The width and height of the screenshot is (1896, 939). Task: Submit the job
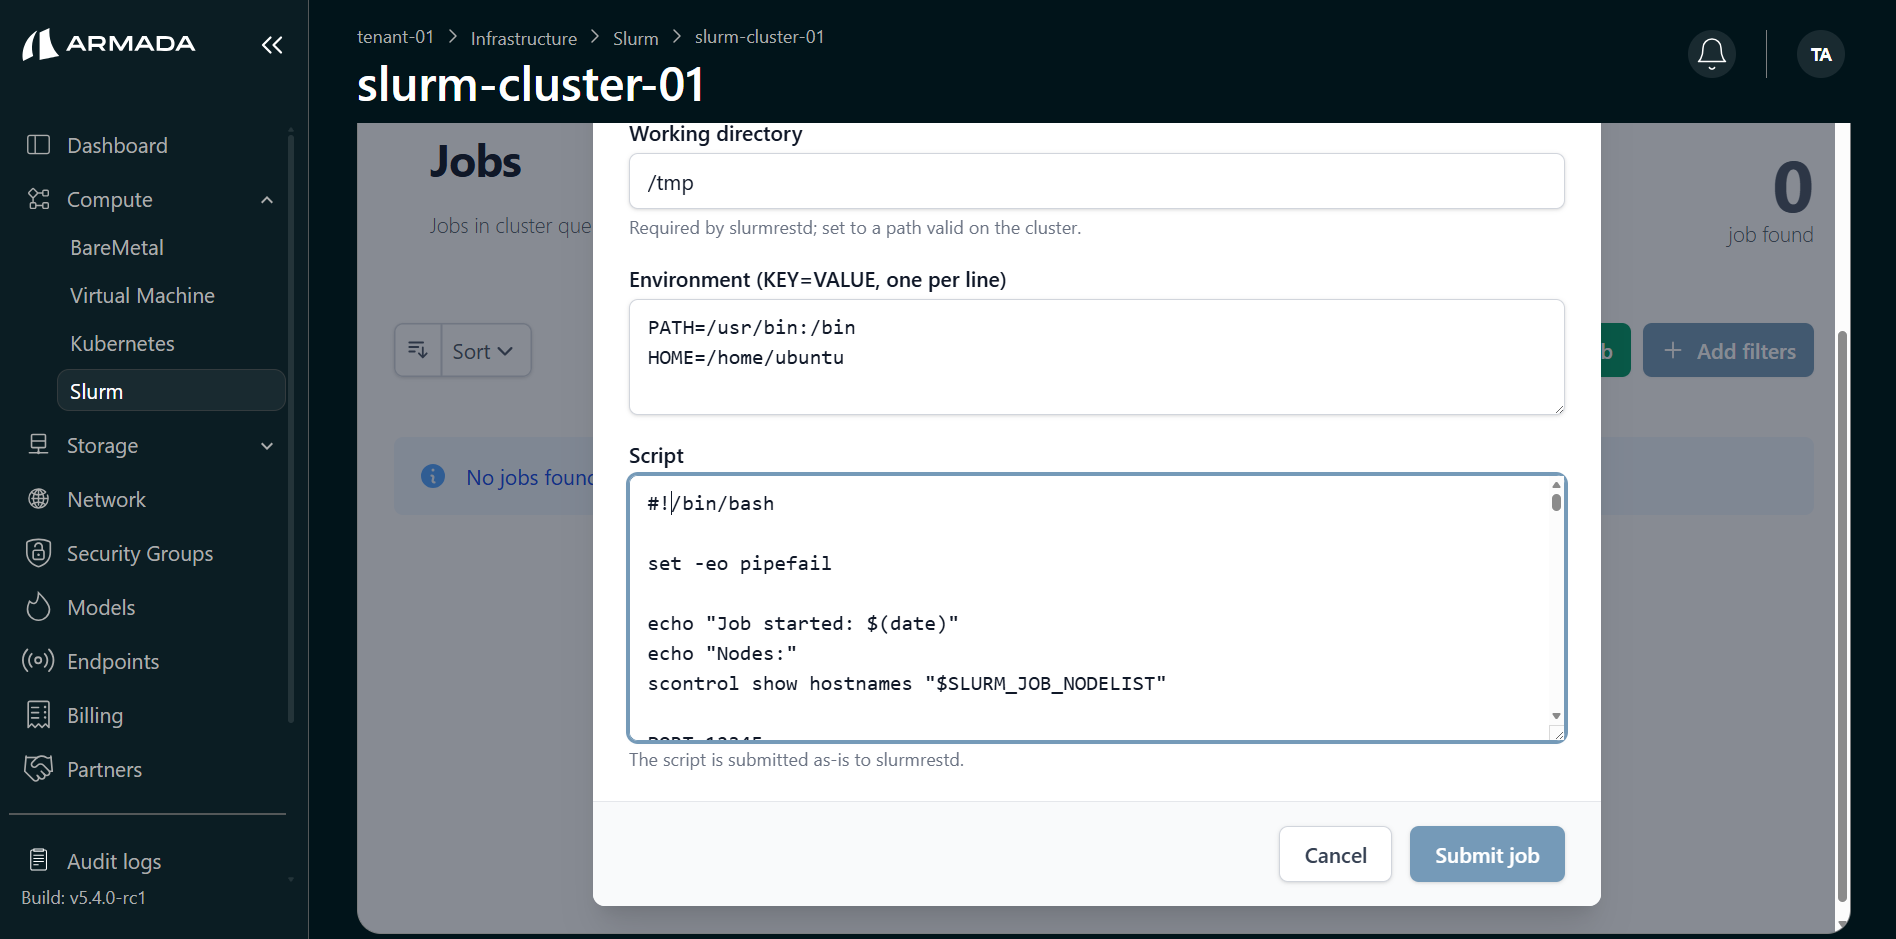tap(1487, 854)
